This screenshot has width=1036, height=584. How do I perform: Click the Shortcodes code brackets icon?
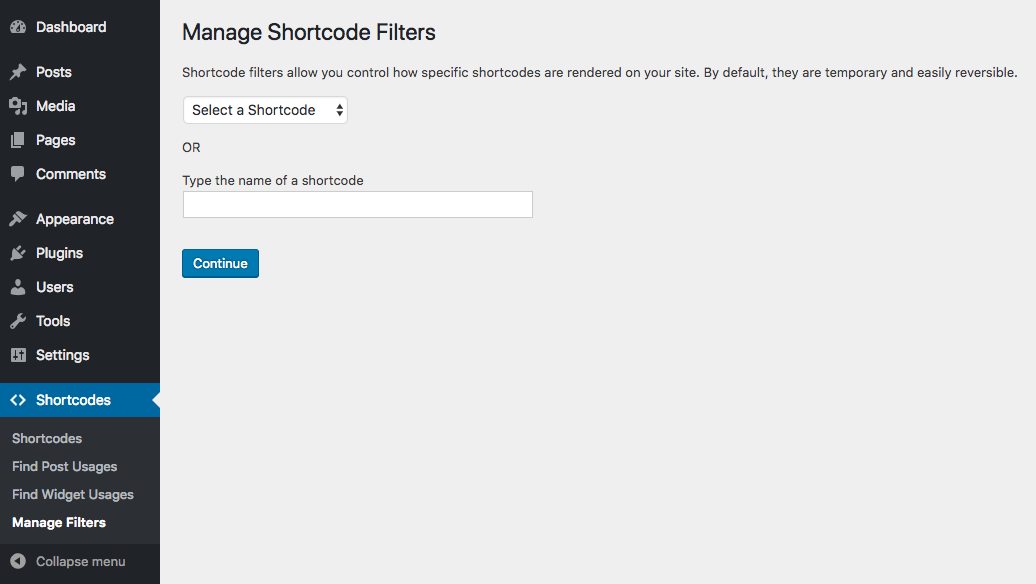click(18, 400)
